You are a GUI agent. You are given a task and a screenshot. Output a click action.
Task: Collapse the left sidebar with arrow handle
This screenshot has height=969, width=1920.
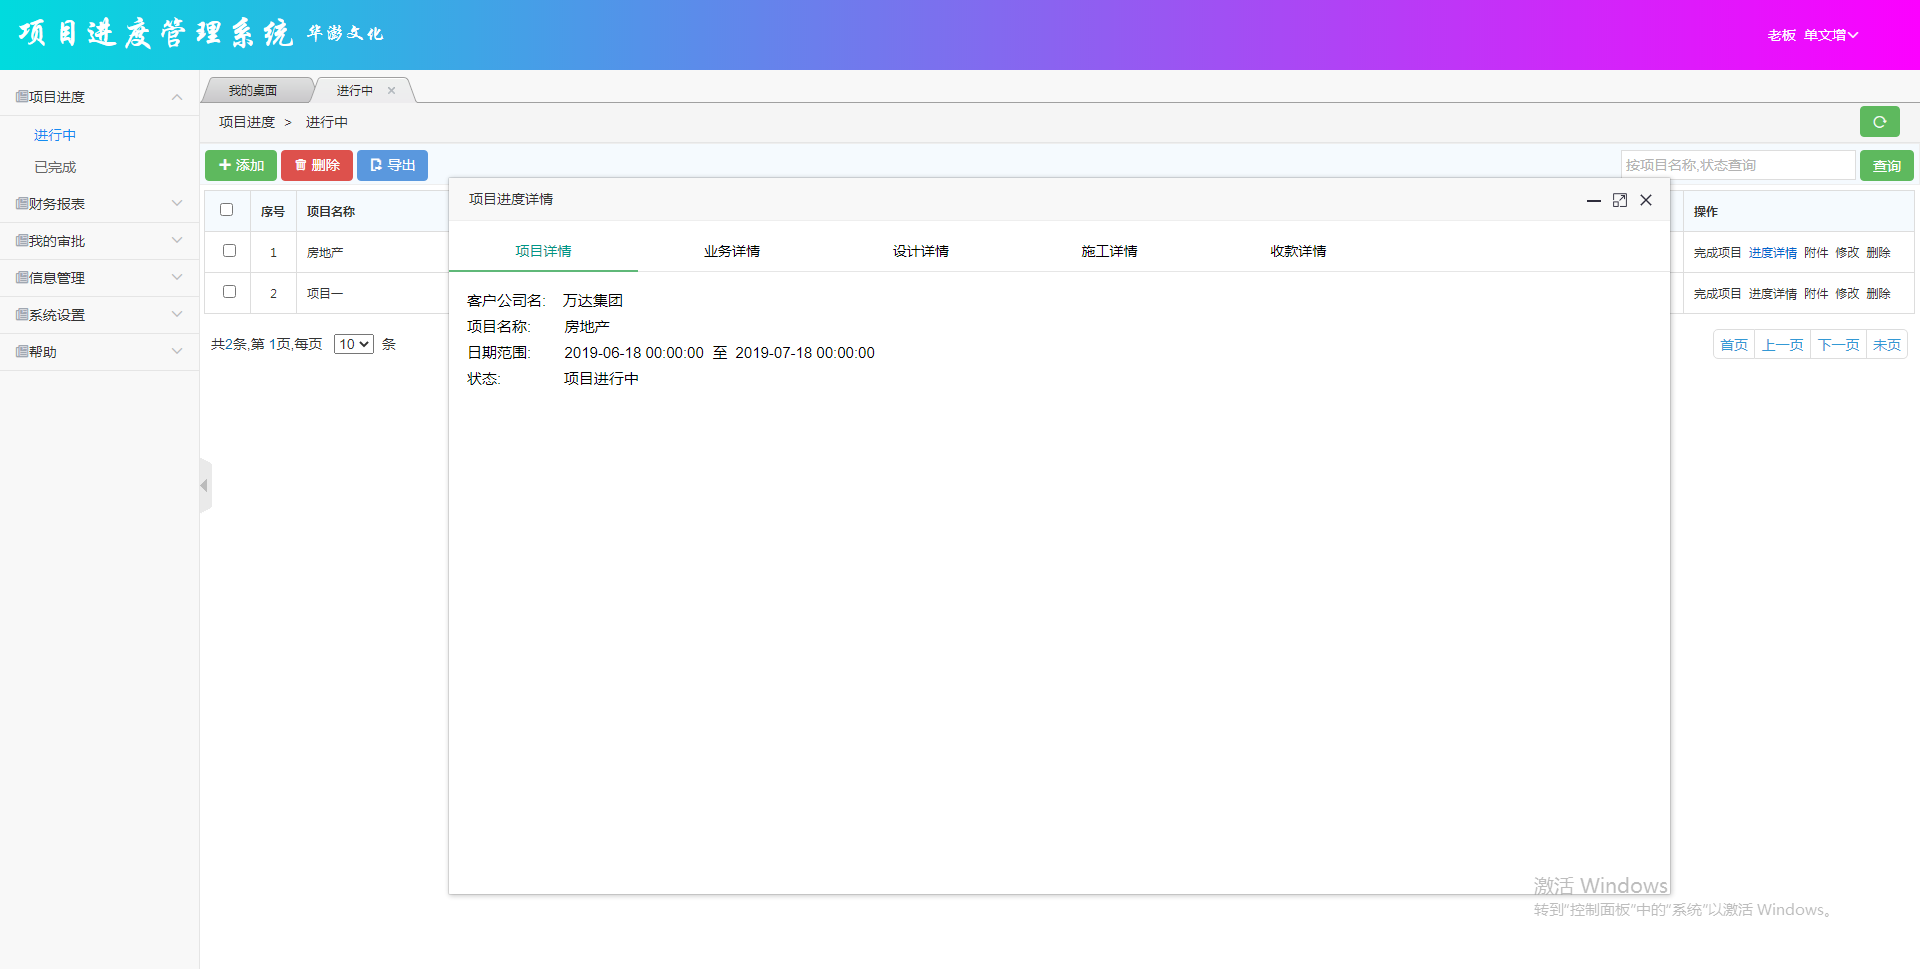point(205,486)
